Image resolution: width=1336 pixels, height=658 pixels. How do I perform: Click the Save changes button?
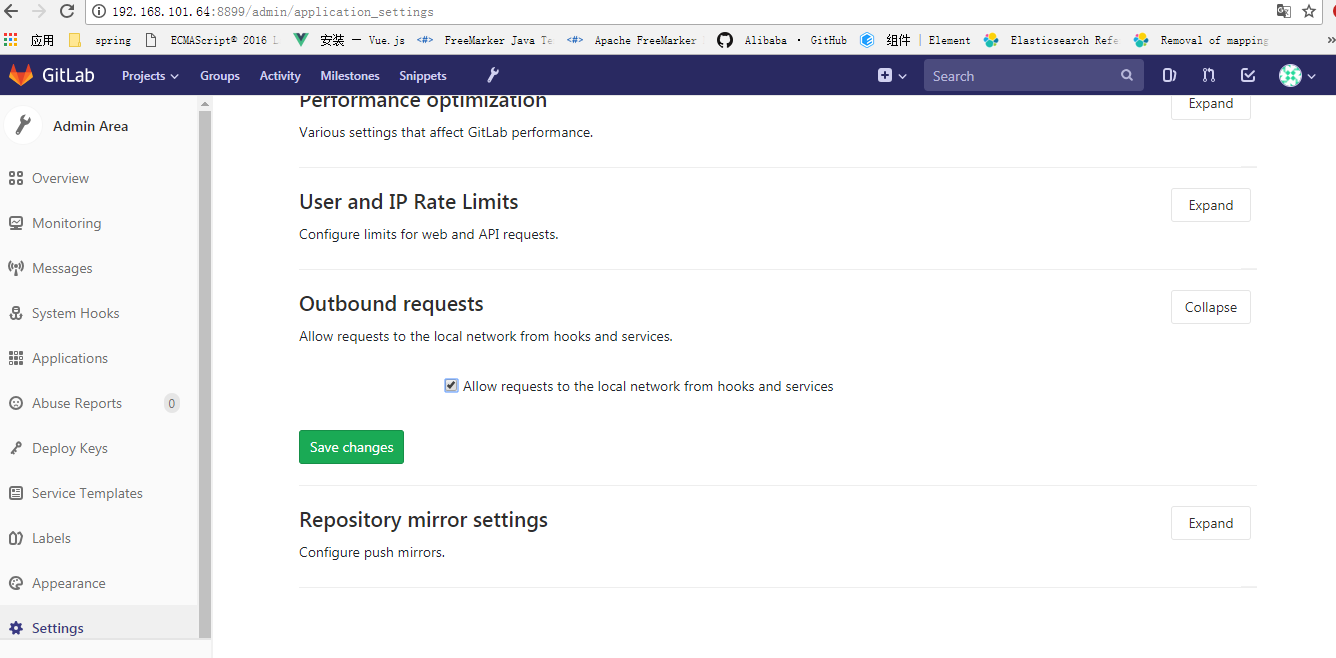(351, 447)
